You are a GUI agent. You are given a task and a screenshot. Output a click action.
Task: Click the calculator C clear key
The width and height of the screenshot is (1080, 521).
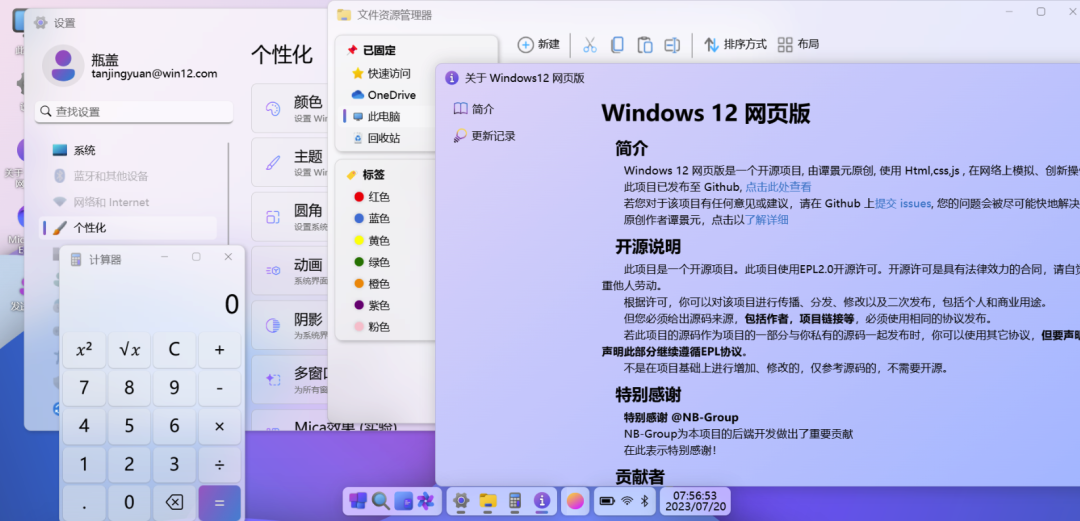tap(174, 350)
